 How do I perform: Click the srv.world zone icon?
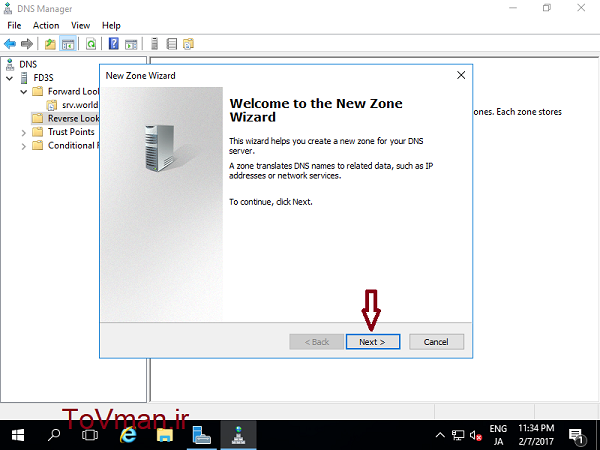point(52,105)
